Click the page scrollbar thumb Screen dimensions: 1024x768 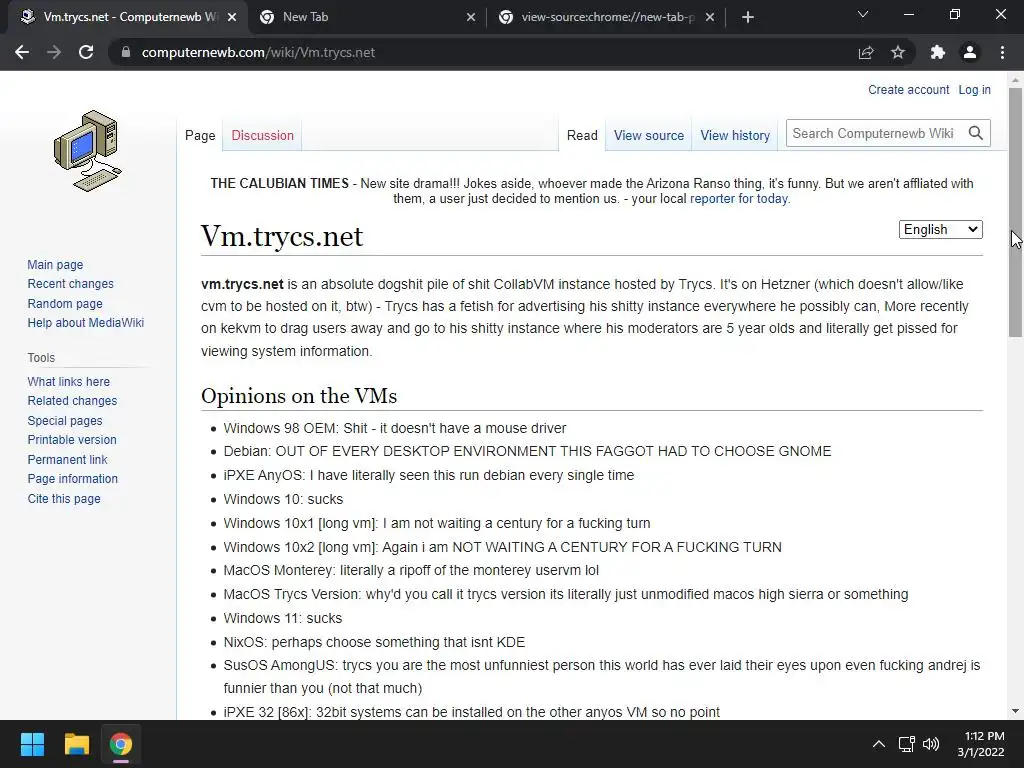(x=1015, y=212)
